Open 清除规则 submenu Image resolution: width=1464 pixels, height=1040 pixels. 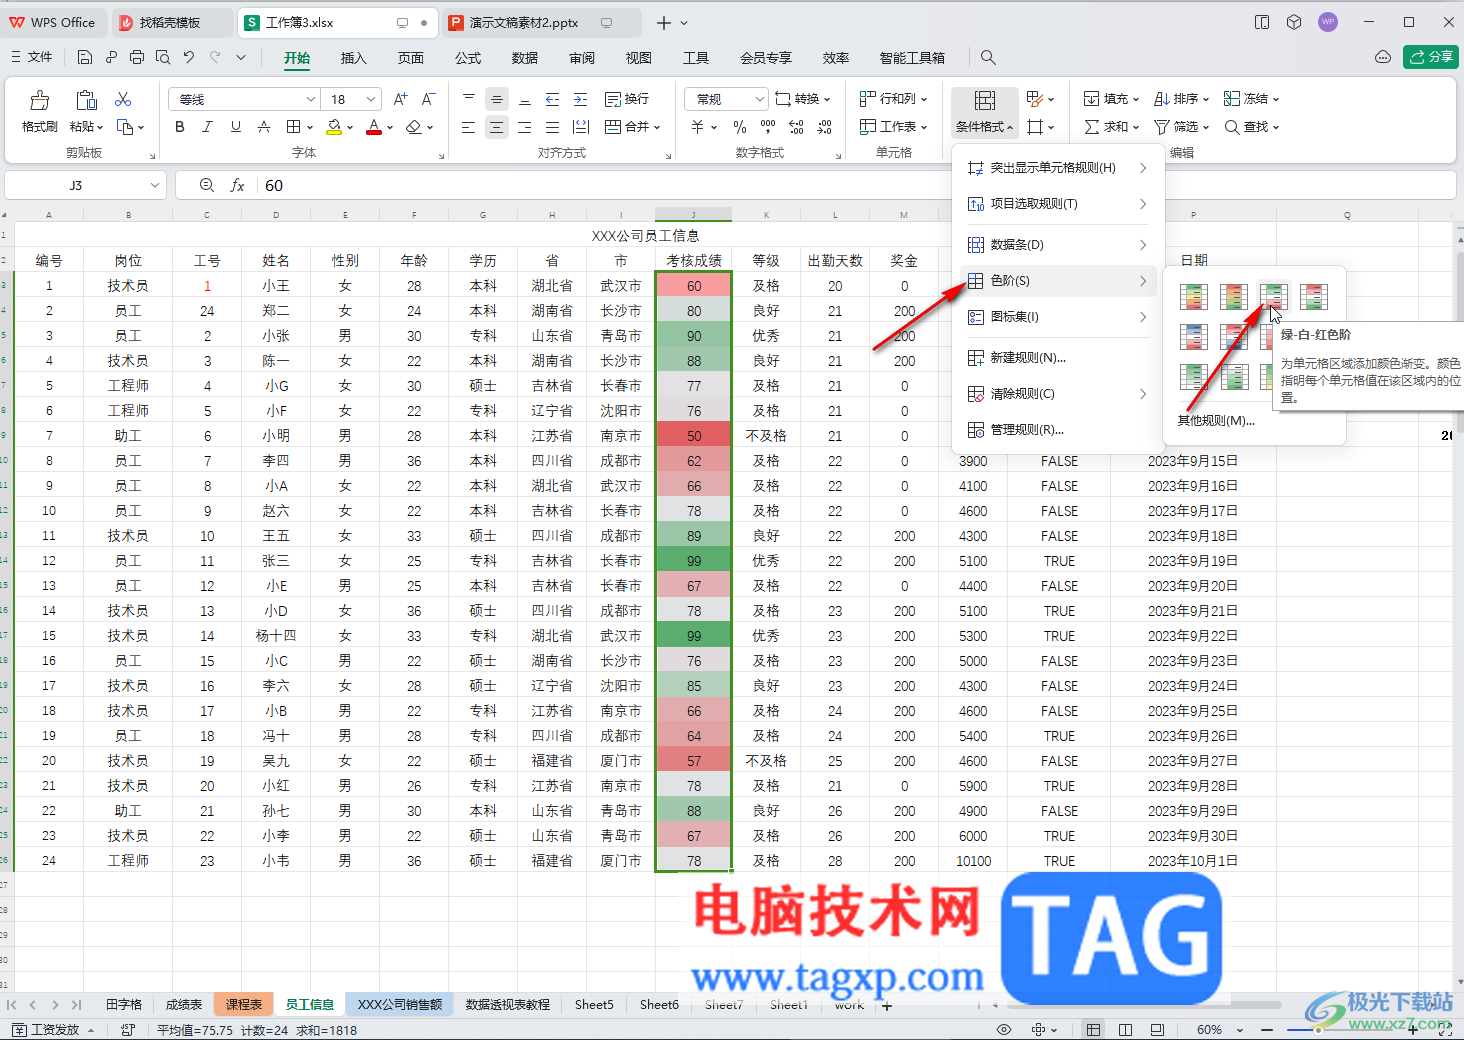tap(1058, 394)
